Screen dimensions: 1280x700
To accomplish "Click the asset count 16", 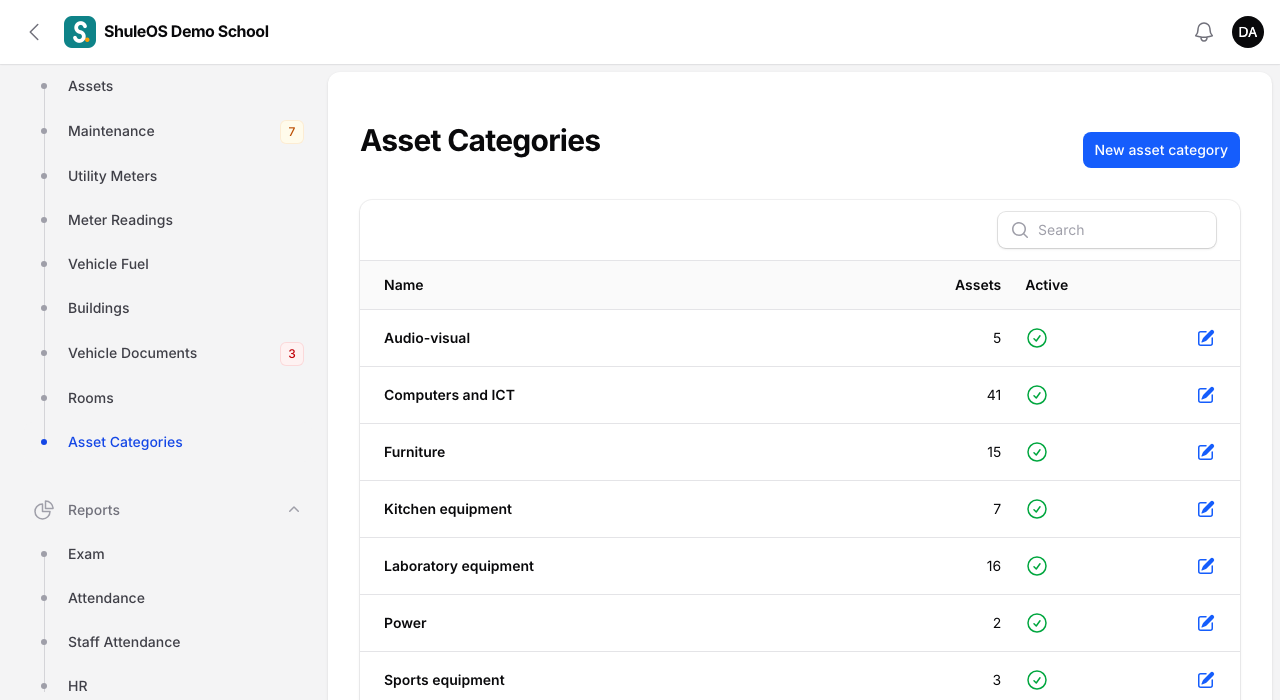I will tap(994, 566).
